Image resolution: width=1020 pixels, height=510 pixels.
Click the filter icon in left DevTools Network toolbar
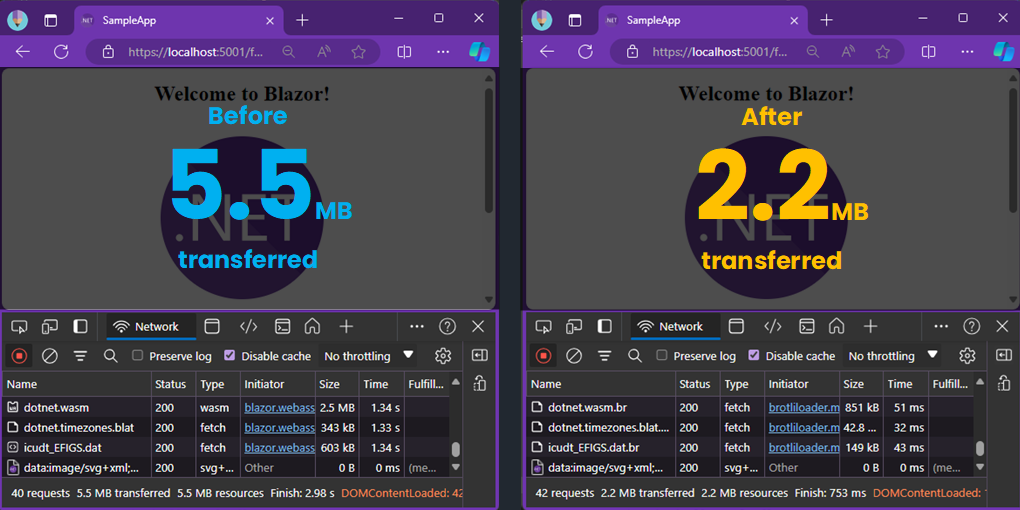pos(80,356)
